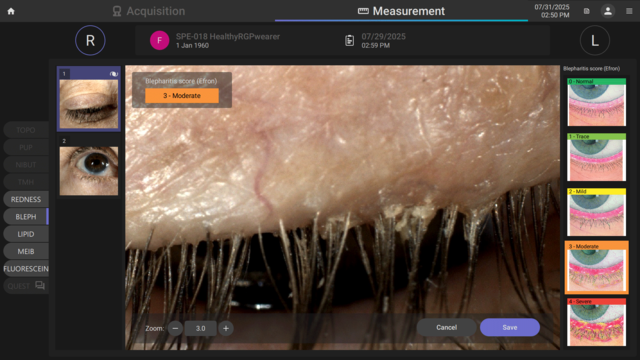Click the zoomed eyelid image
This screenshot has width=640, height=360.
tap(342, 207)
